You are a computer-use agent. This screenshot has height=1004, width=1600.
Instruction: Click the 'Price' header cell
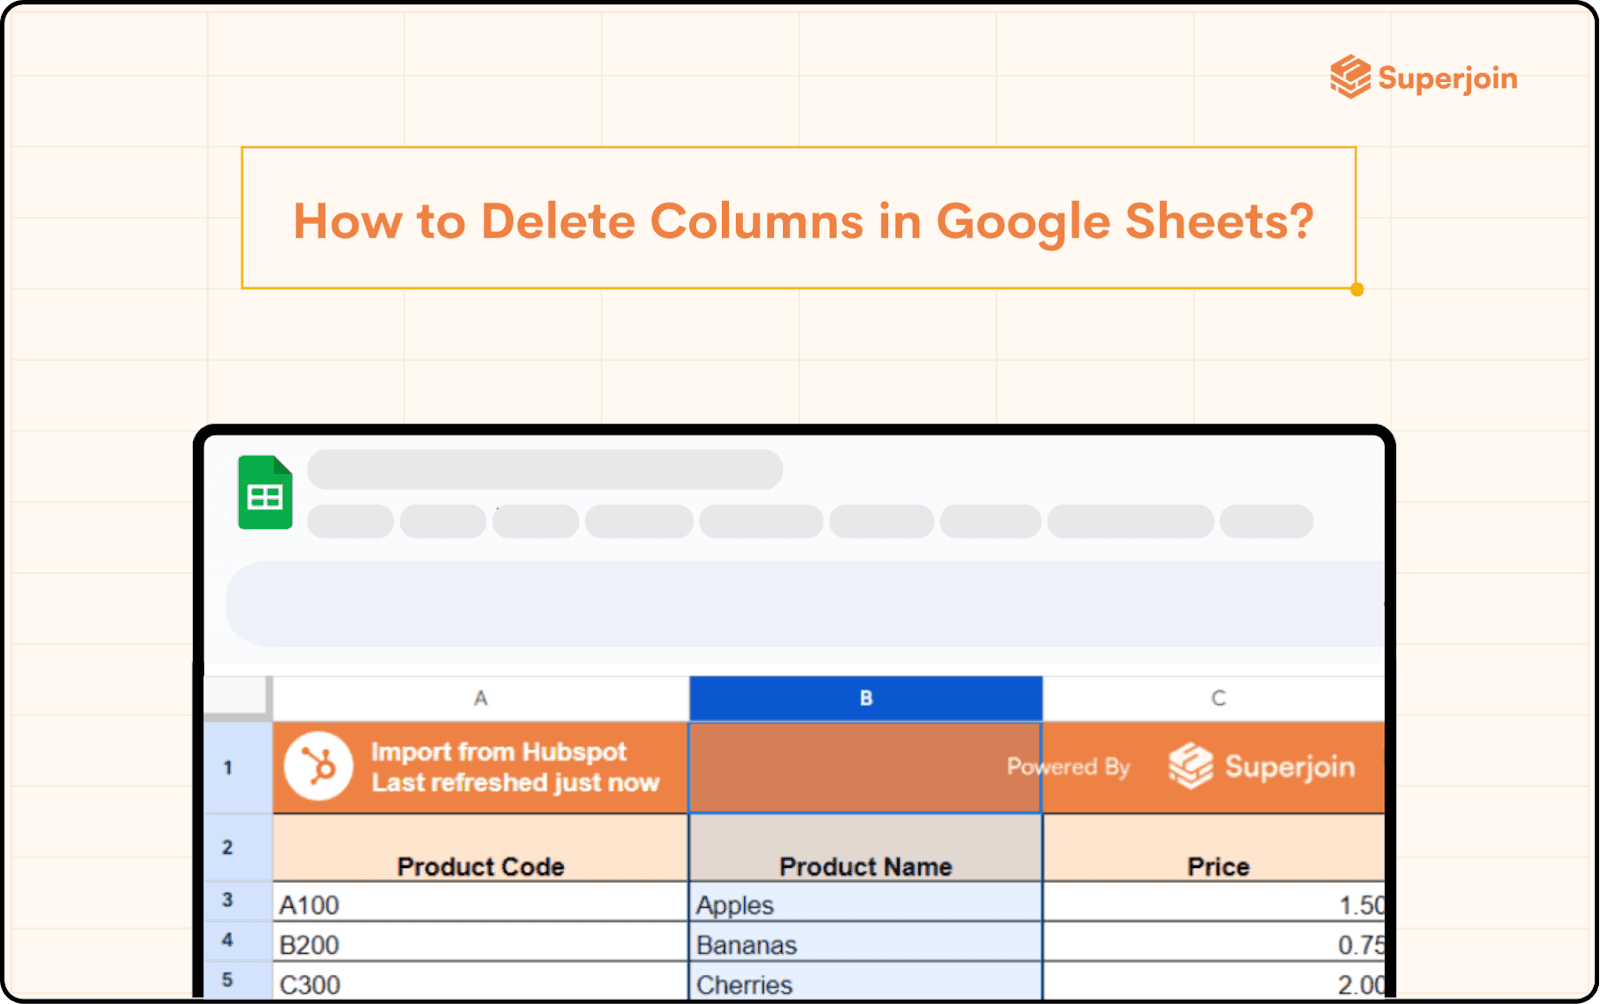(1215, 847)
